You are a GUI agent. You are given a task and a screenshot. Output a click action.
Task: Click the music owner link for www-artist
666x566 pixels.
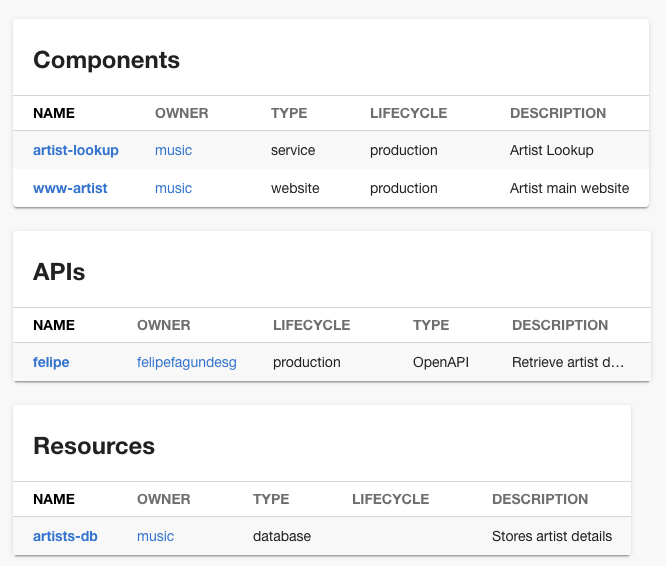173,188
